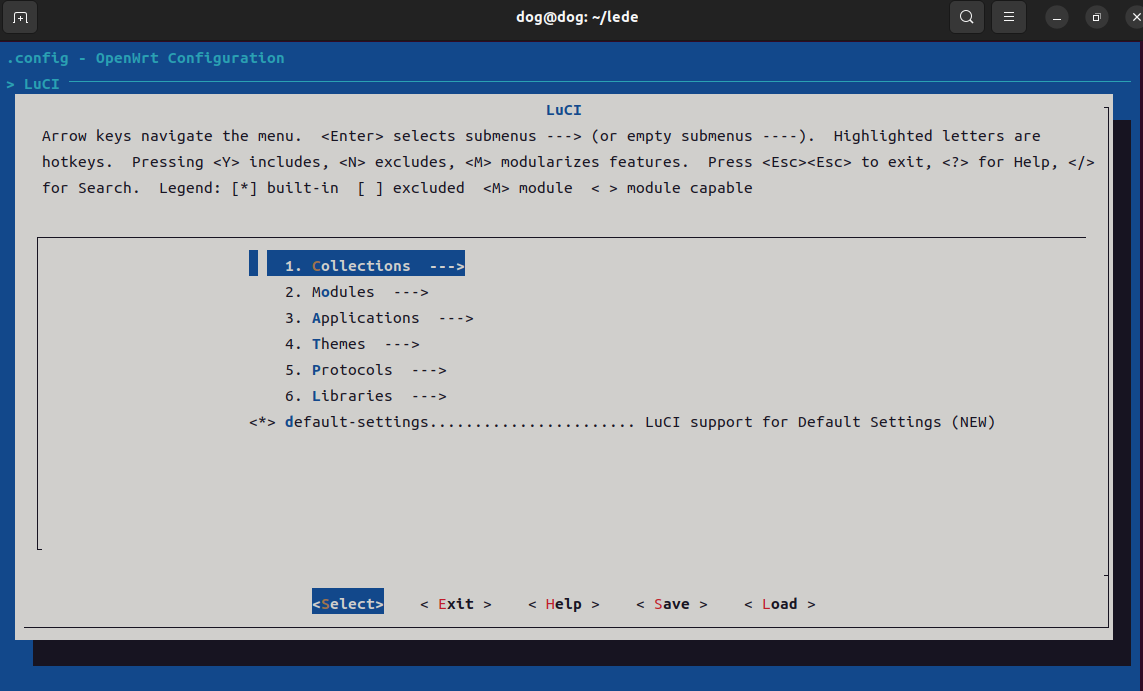This screenshot has width=1143, height=691.
Task: Click the Save button
Action: coord(671,604)
